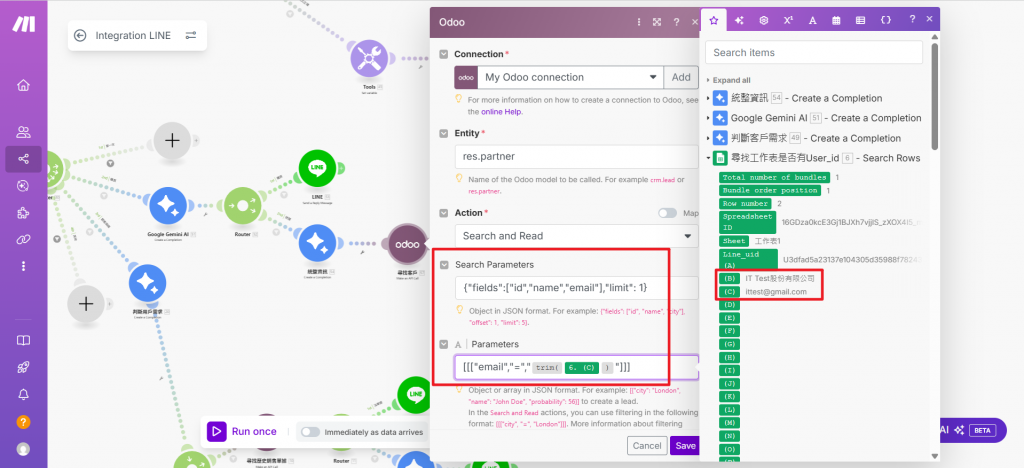Image resolution: width=1024 pixels, height=468 pixels.
Task: Click the upper empty plus module
Action: [x=172, y=140]
